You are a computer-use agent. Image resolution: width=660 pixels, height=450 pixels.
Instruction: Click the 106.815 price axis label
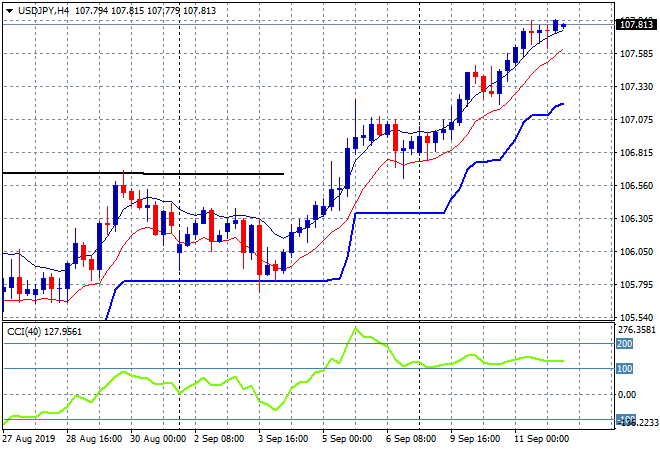636,152
